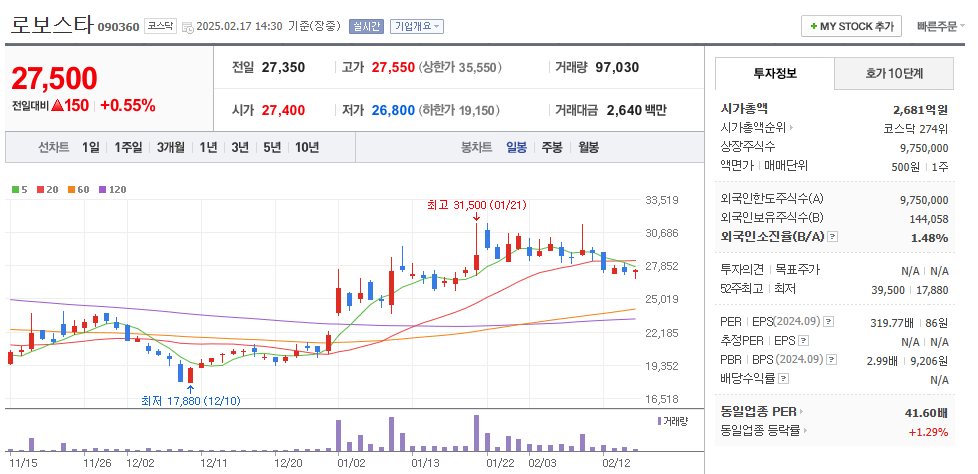The width and height of the screenshot is (978, 474).
Task: Click the 외국인보유주식수(B) value 144,058
Action: (929, 219)
